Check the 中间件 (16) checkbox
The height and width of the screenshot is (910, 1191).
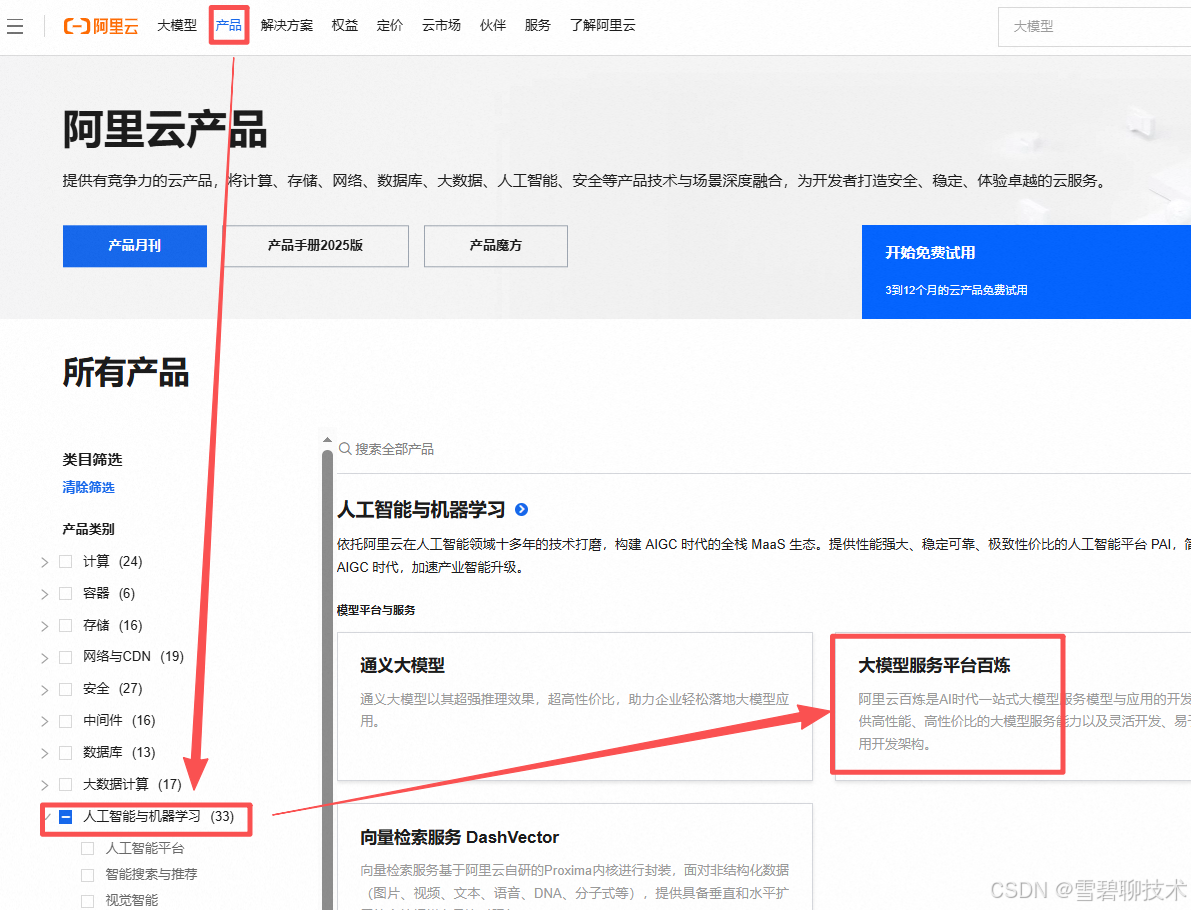[x=66, y=721]
